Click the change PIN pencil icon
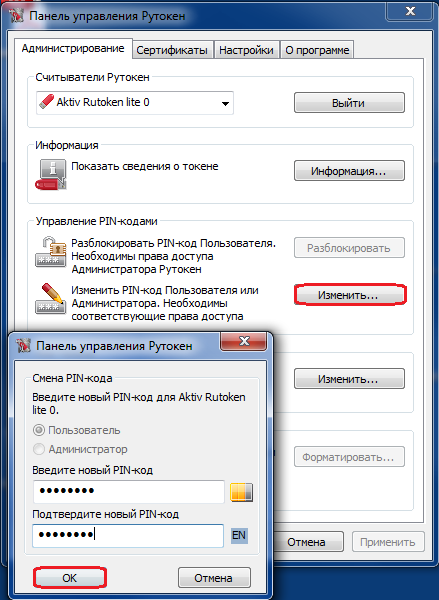 51,298
